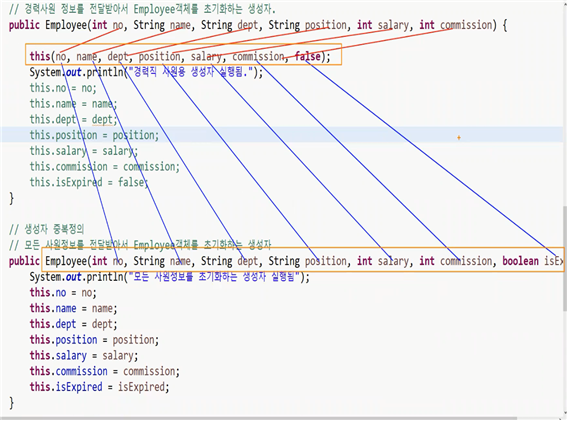The image size is (567, 424).
Task: Click the comment "// 생성자 중복정의"
Action: [x=46, y=229]
